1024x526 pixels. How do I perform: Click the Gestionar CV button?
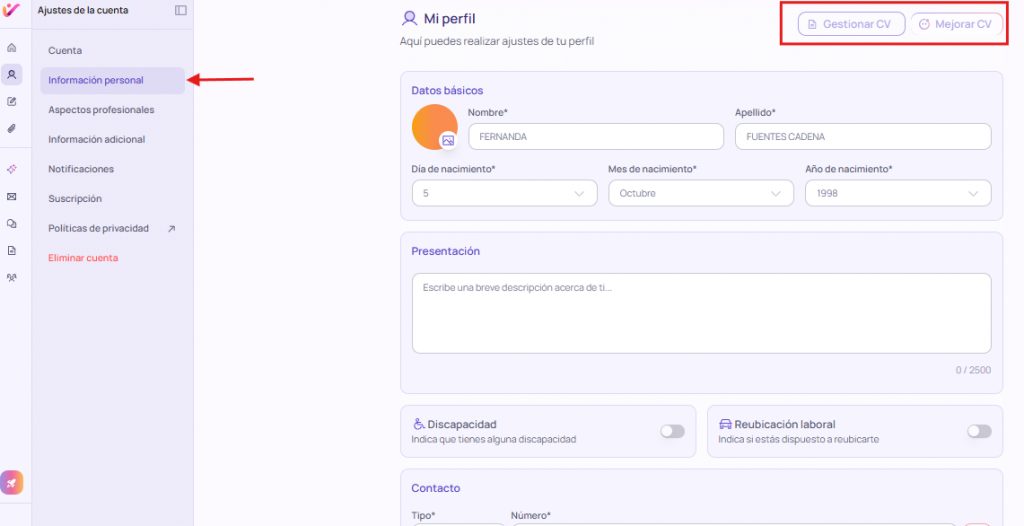coord(851,24)
